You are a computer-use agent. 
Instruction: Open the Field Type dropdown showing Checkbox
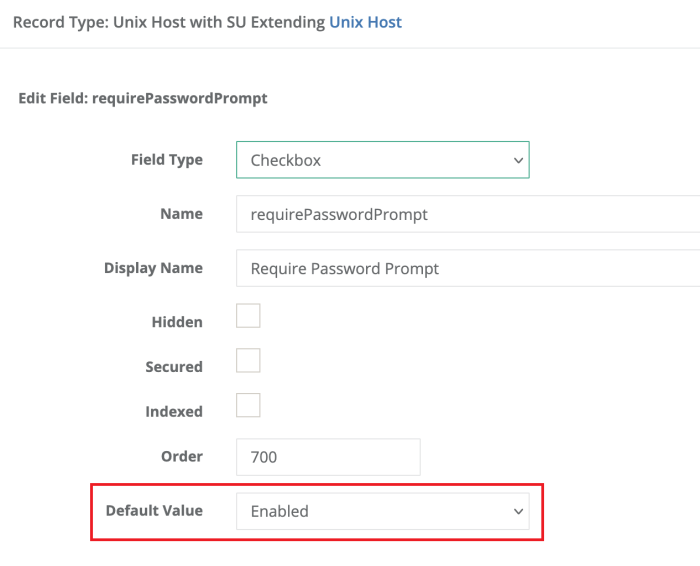pyautogui.click(x=382, y=160)
